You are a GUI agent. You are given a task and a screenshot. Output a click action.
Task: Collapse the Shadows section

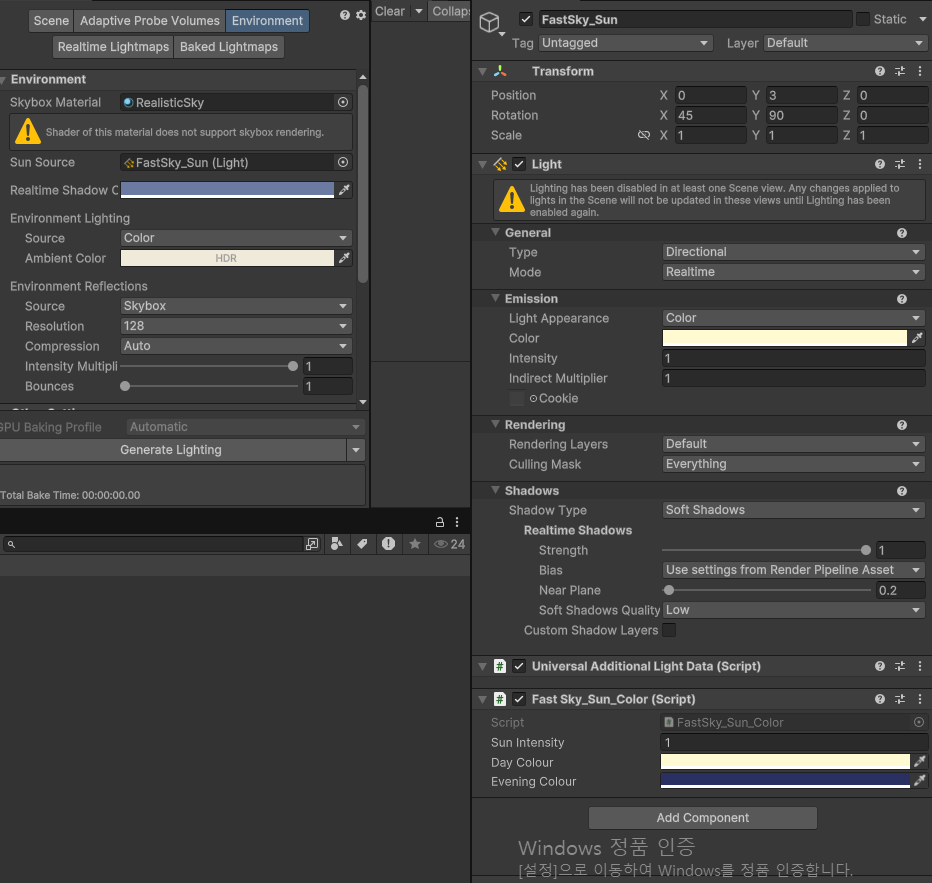coord(495,490)
